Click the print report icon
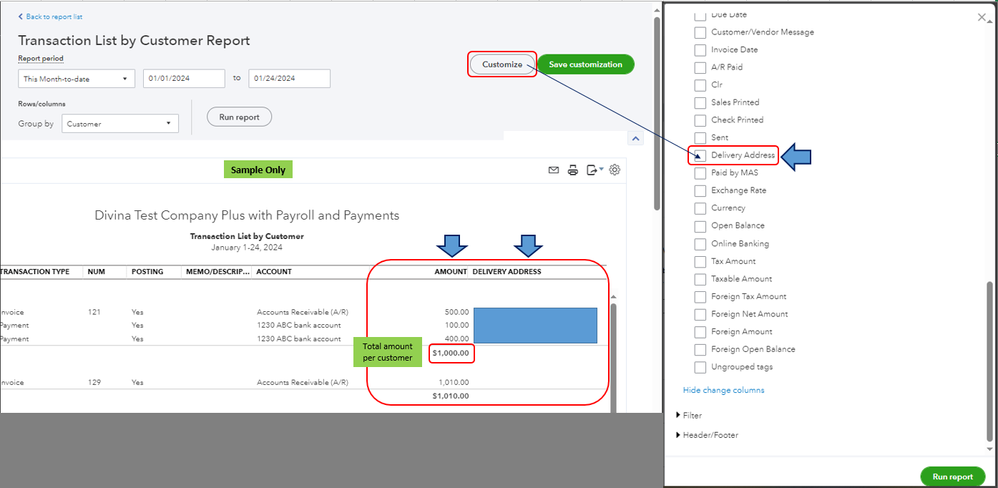Viewport: 998px width, 488px height. [573, 170]
